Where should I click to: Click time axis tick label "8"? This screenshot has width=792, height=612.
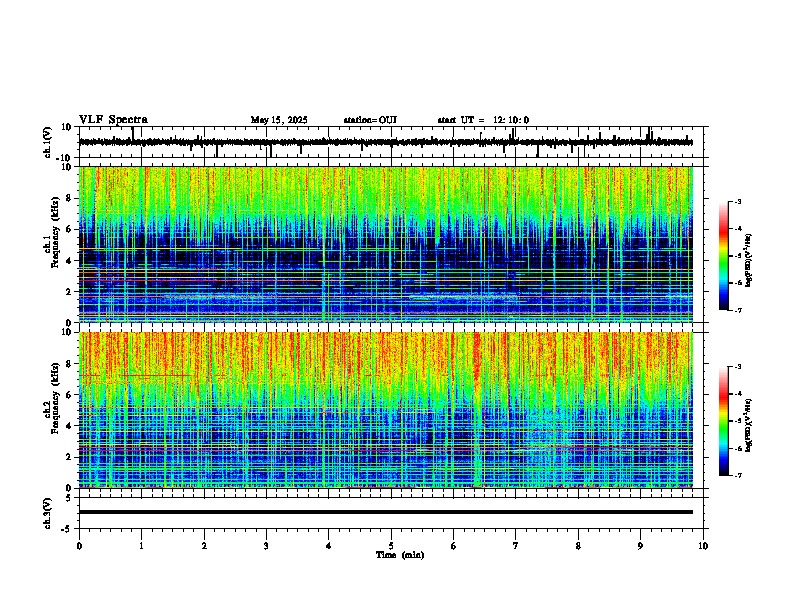[578, 546]
